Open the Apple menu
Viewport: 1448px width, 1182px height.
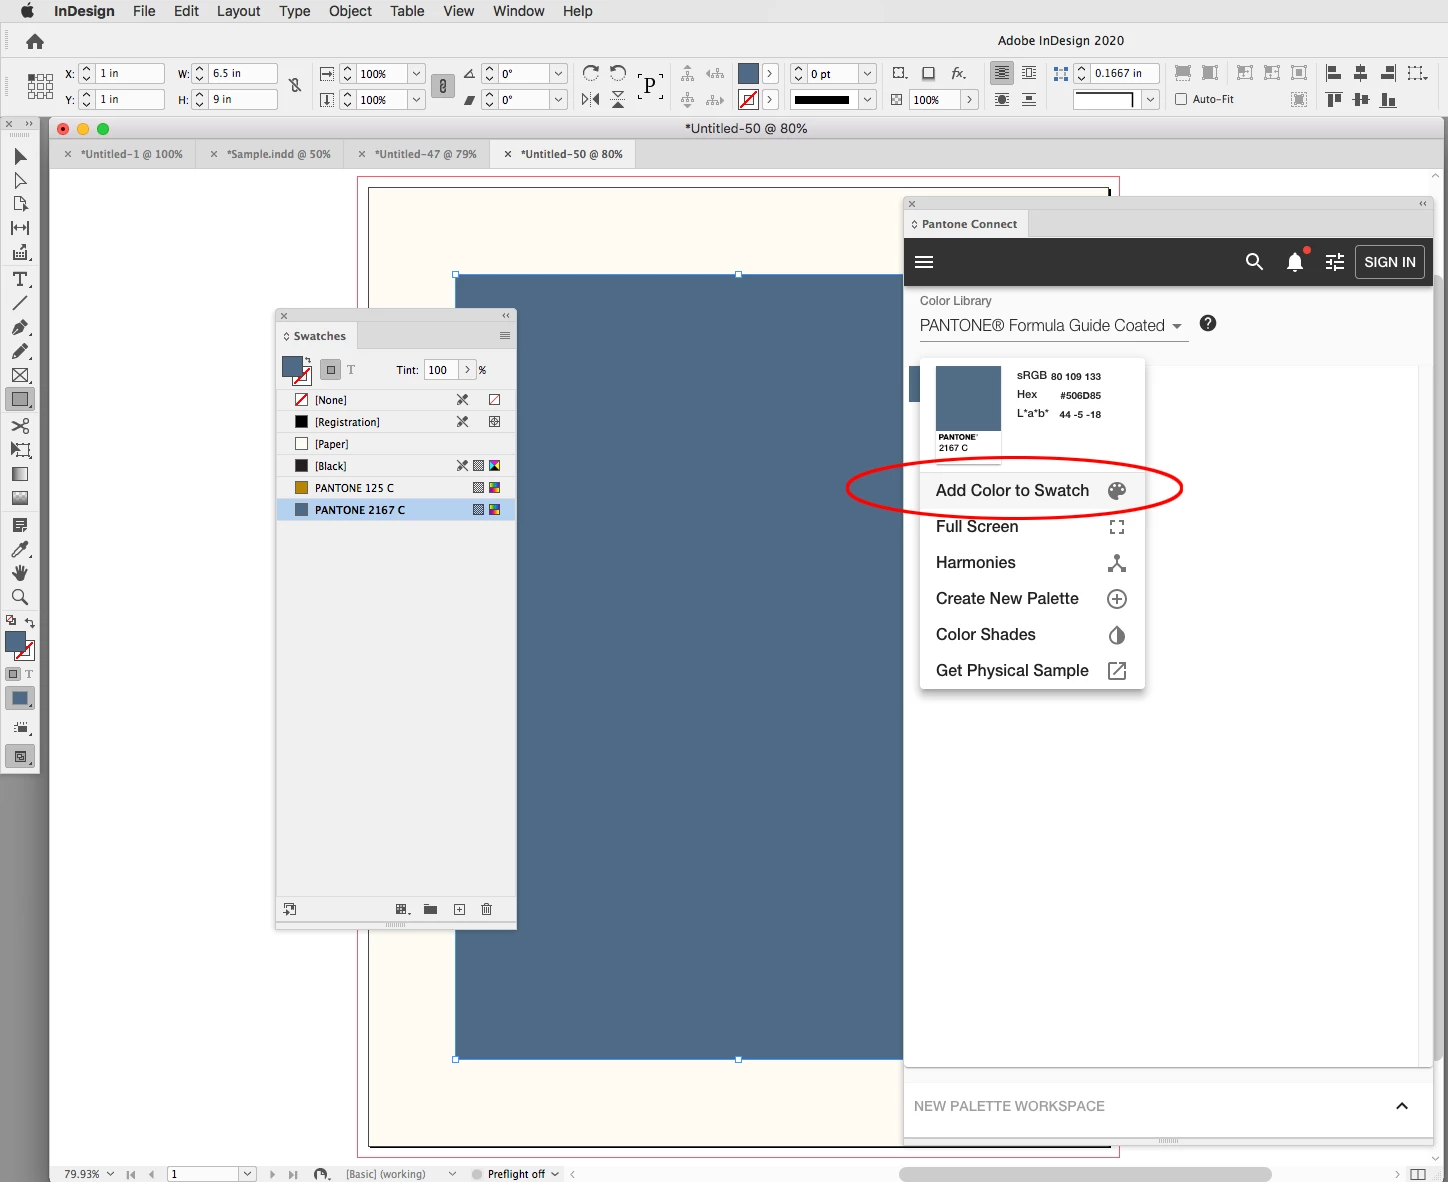pos(27,11)
